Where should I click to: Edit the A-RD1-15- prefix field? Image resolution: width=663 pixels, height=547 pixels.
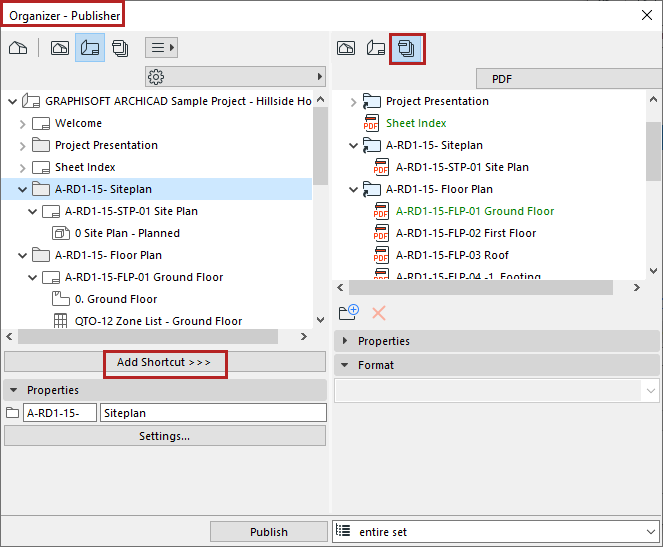click(60, 413)
